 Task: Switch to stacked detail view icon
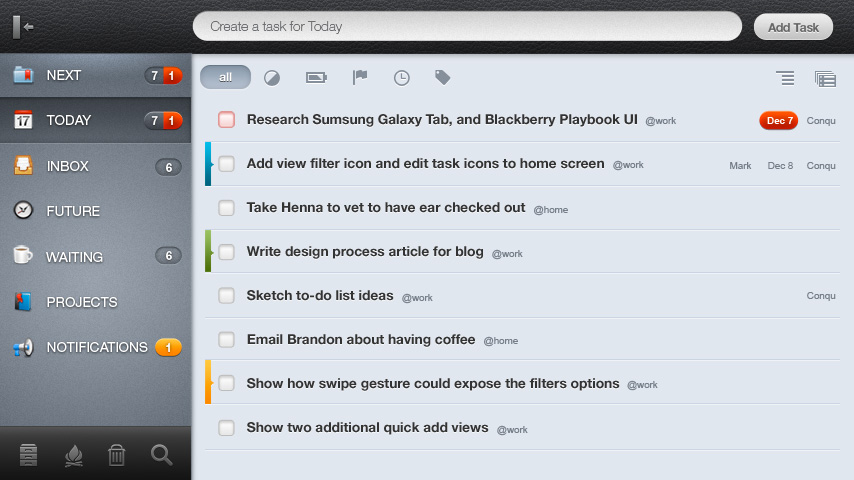click(x=825, y=77)
